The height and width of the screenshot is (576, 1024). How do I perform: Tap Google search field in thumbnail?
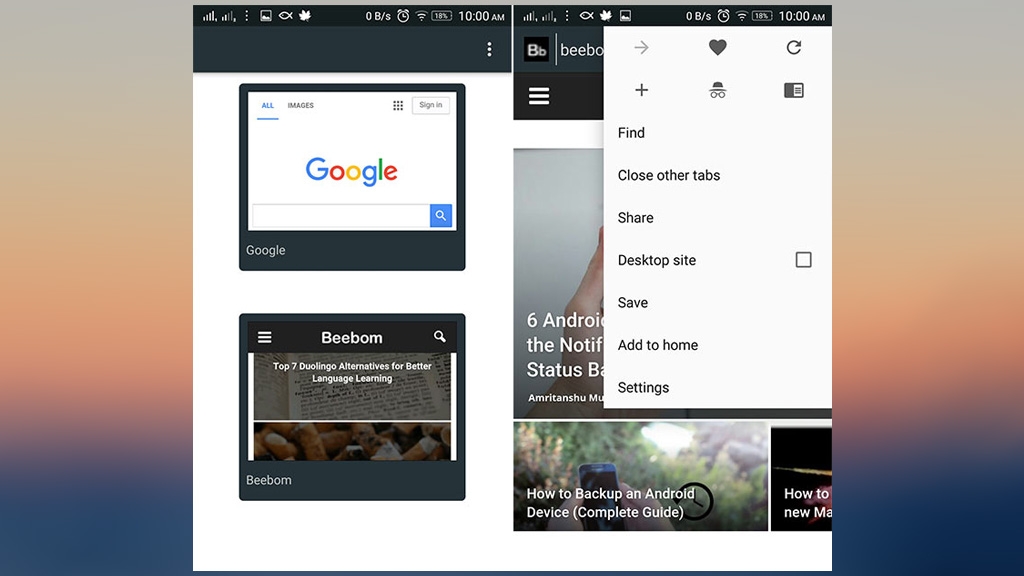tap(341, 216)
